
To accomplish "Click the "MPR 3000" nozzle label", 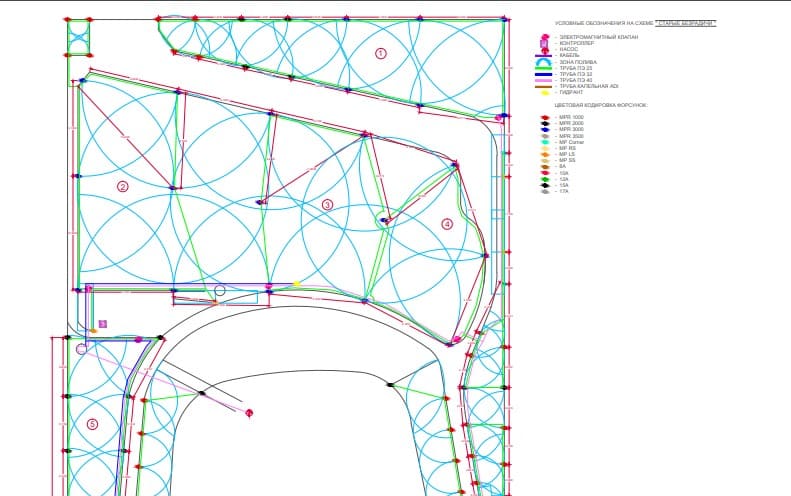I will (572, 129).
